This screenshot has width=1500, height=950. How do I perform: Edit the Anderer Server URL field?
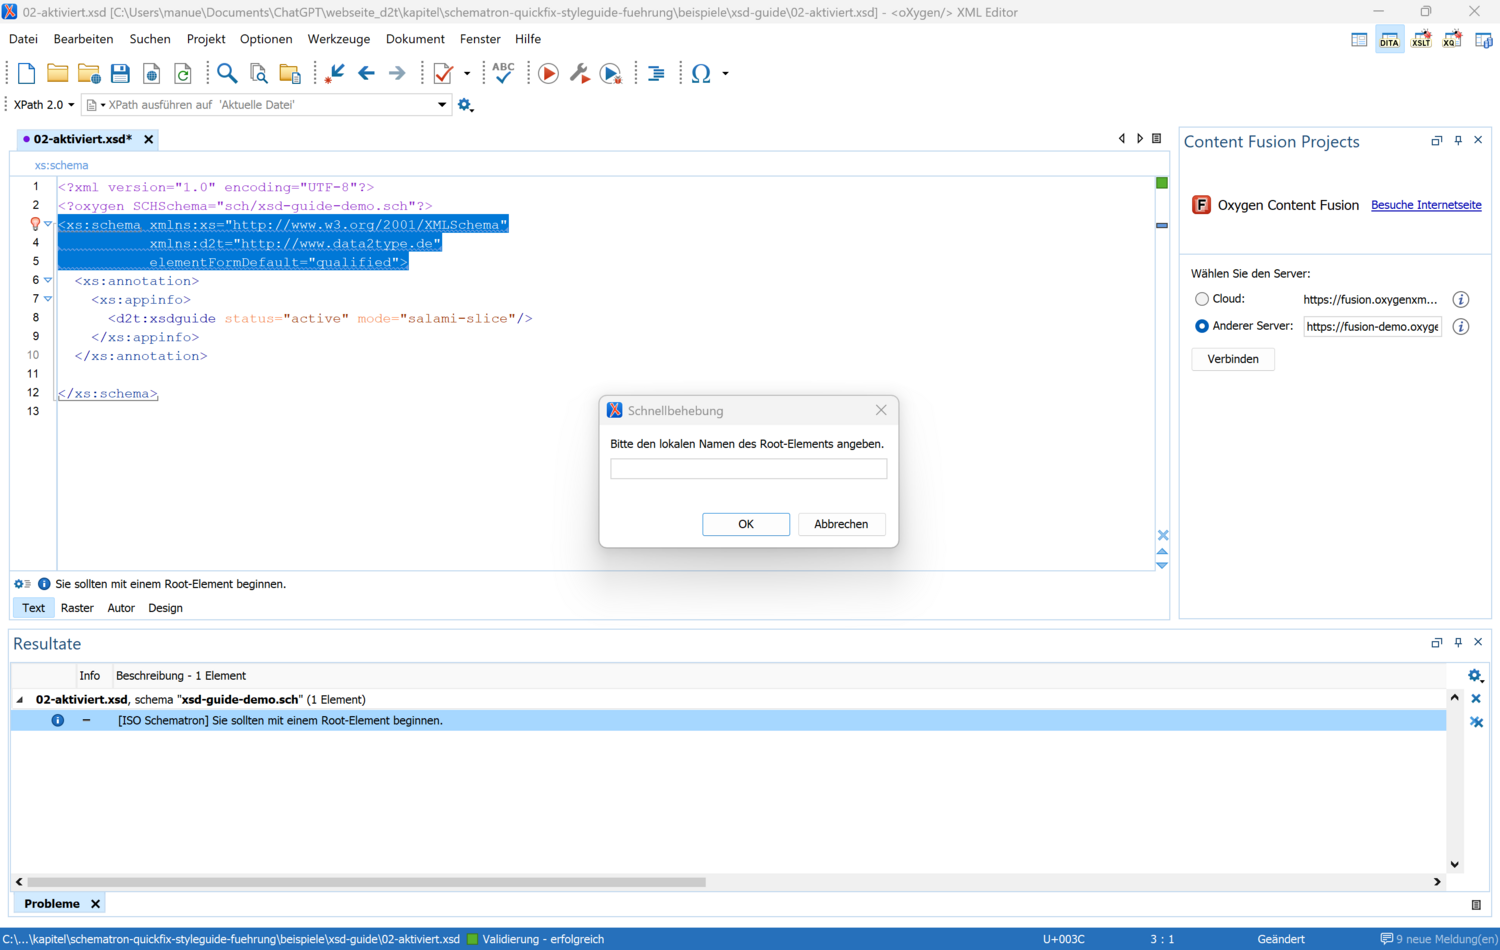[1372, 326]
